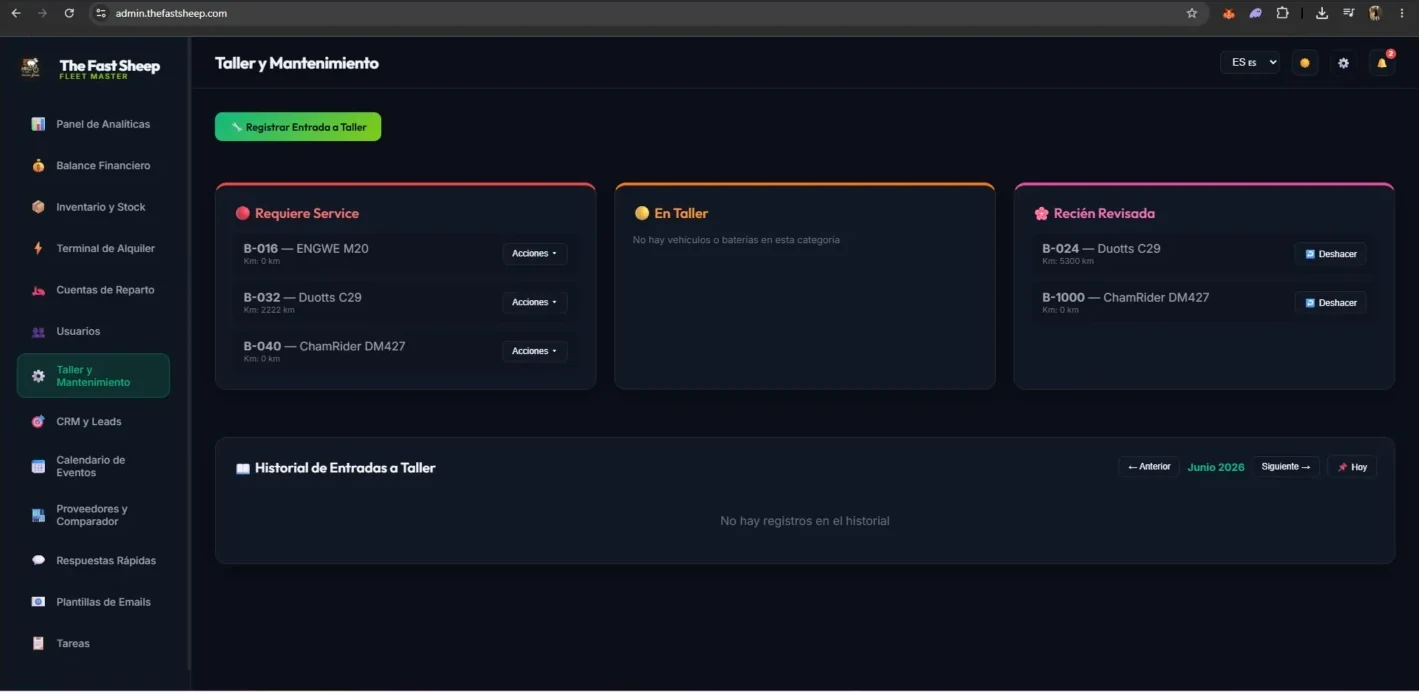
Task: Click The Fast Sheep logo icon
Action: point(31,67)
